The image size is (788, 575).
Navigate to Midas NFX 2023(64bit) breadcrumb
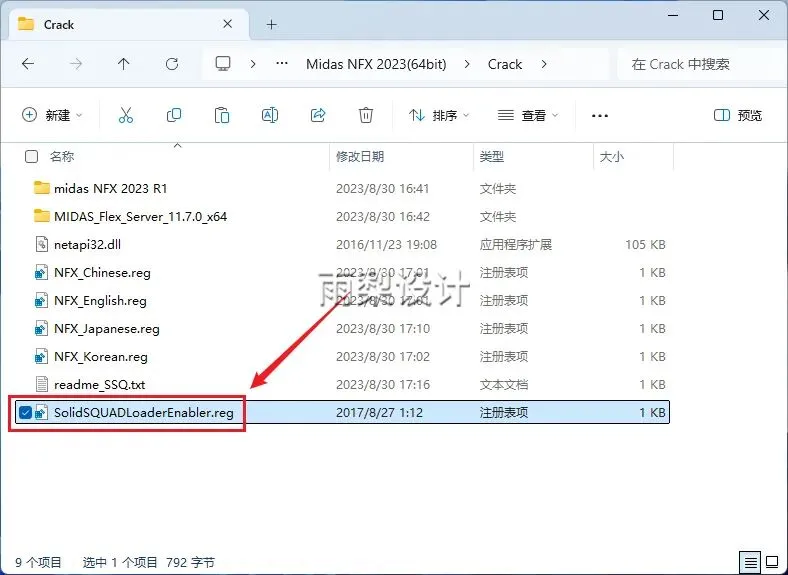376,64
